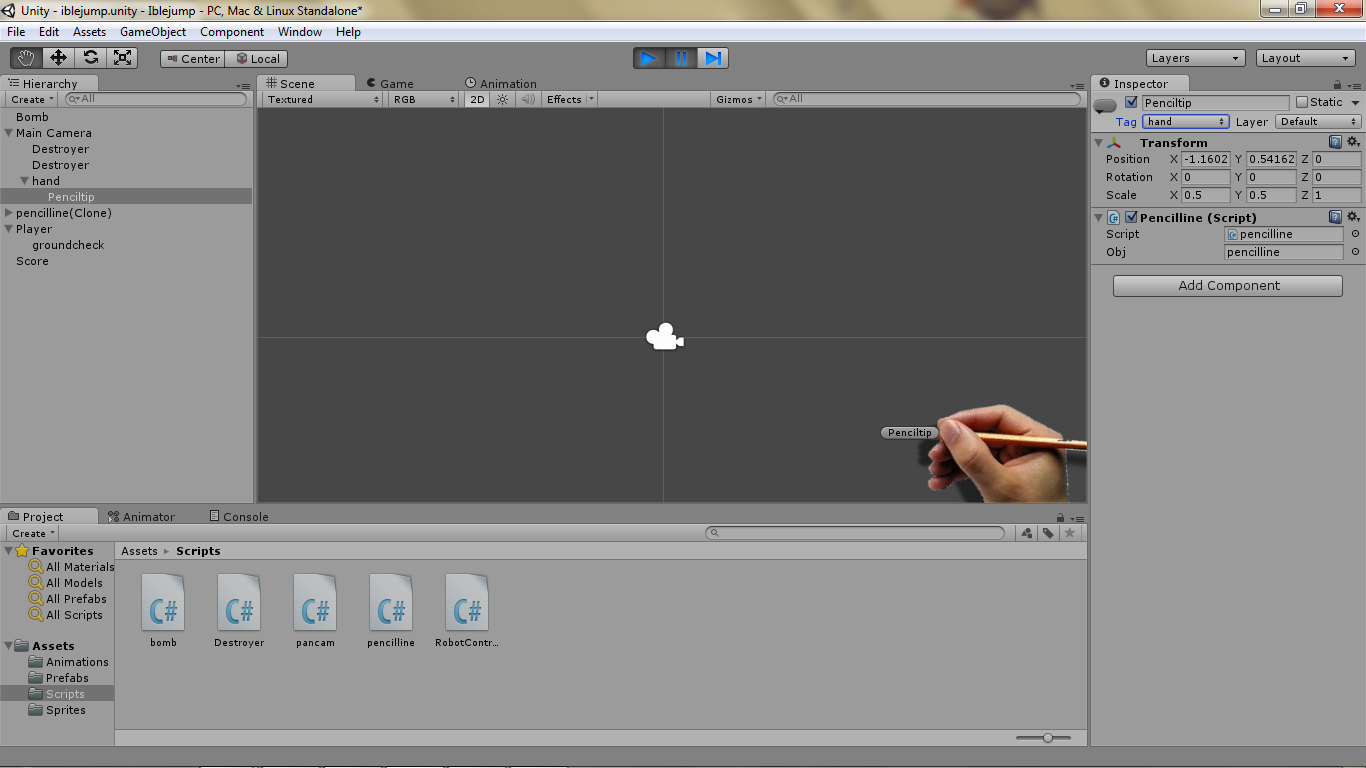Image resolution: width=1366 pixels, height=768 pixels.
Task: Open Project Create dropdown
Action: pos(33,533)
